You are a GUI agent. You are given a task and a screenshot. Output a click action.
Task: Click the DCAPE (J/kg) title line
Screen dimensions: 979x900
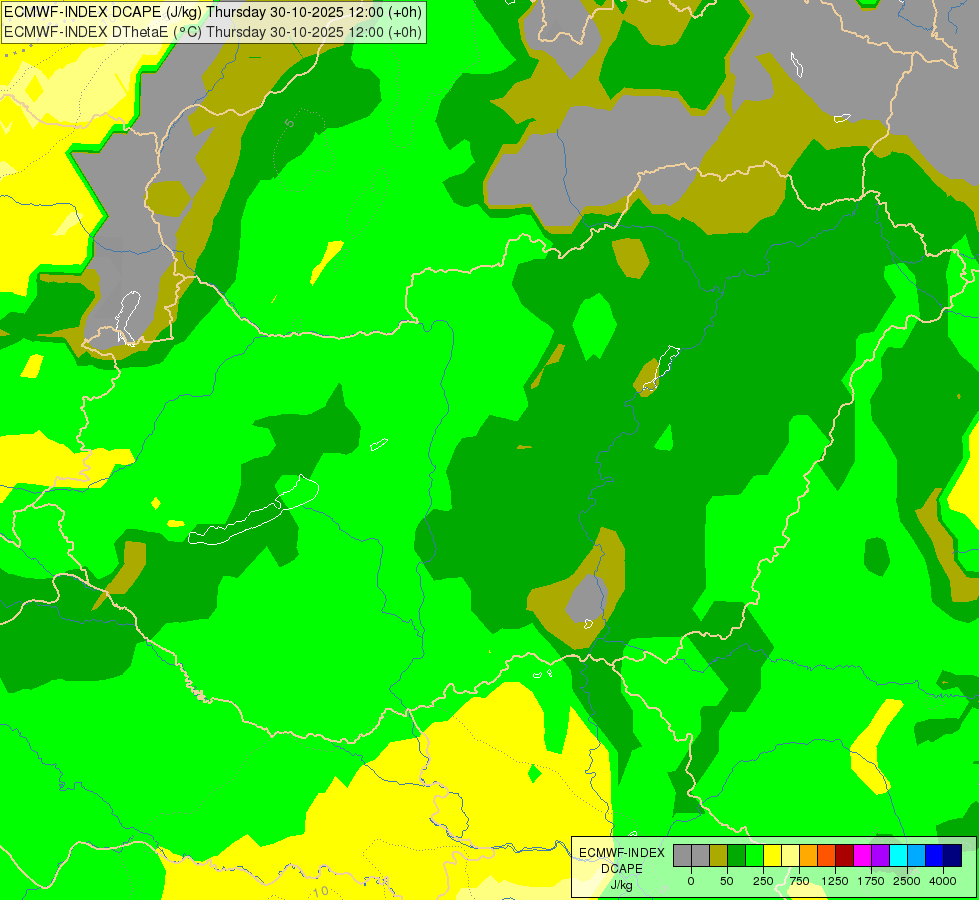click(x=213, y=12)
